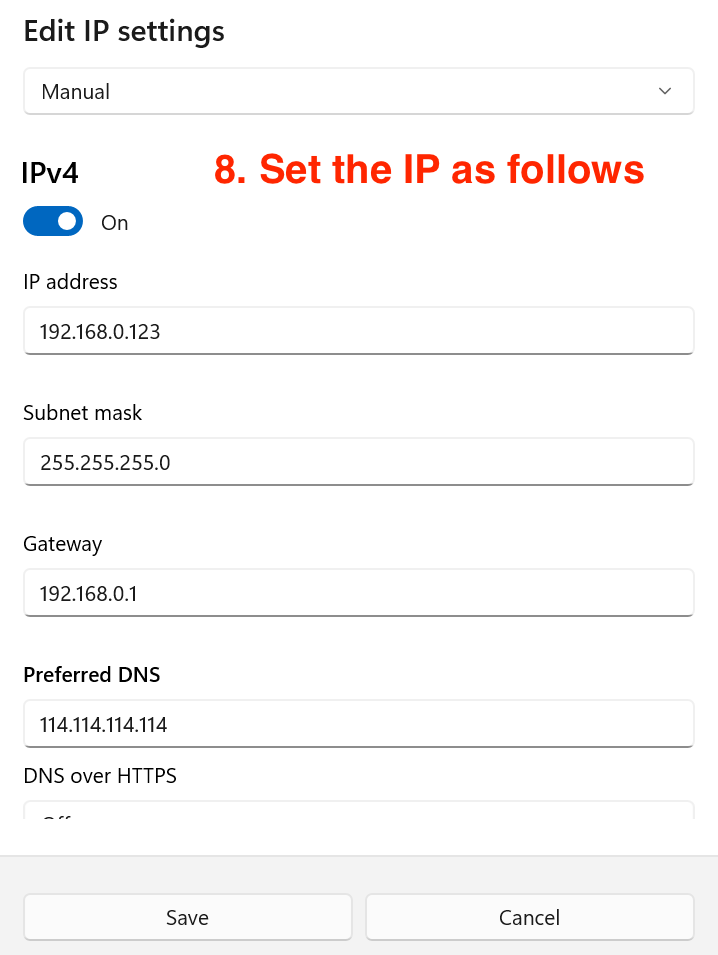Click the Preferred DNS label

pyautogui.click(x=92, y=675)
